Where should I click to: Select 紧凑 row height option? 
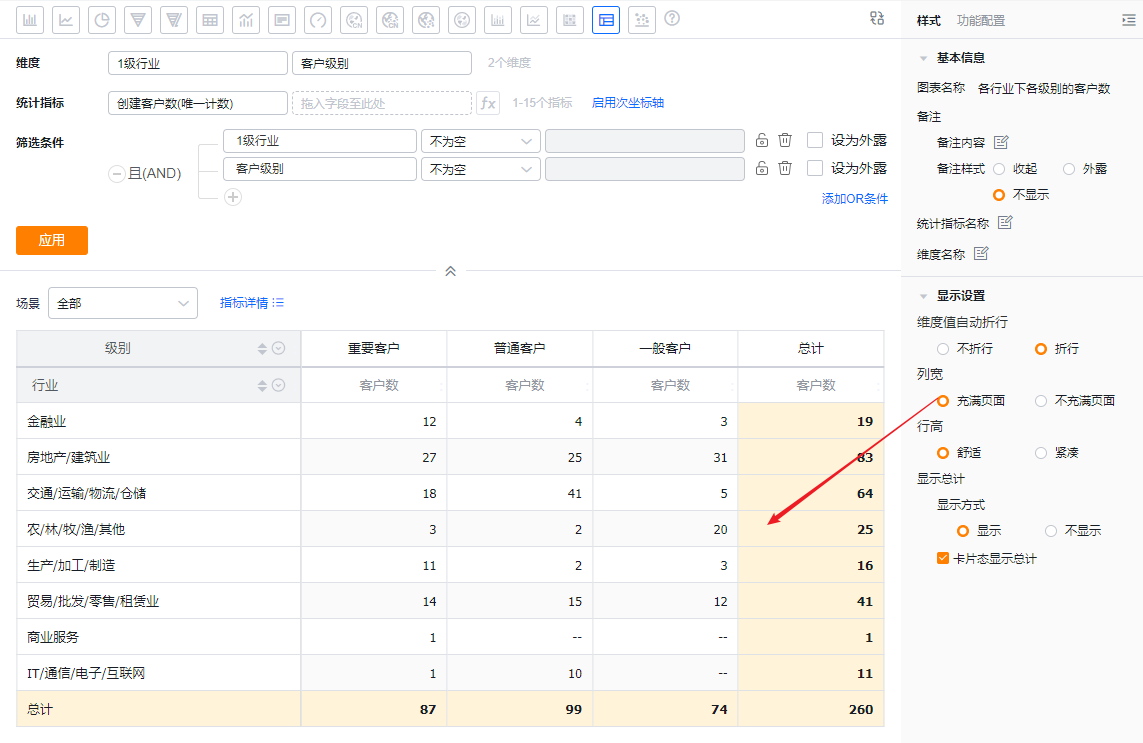point(1041,453)
